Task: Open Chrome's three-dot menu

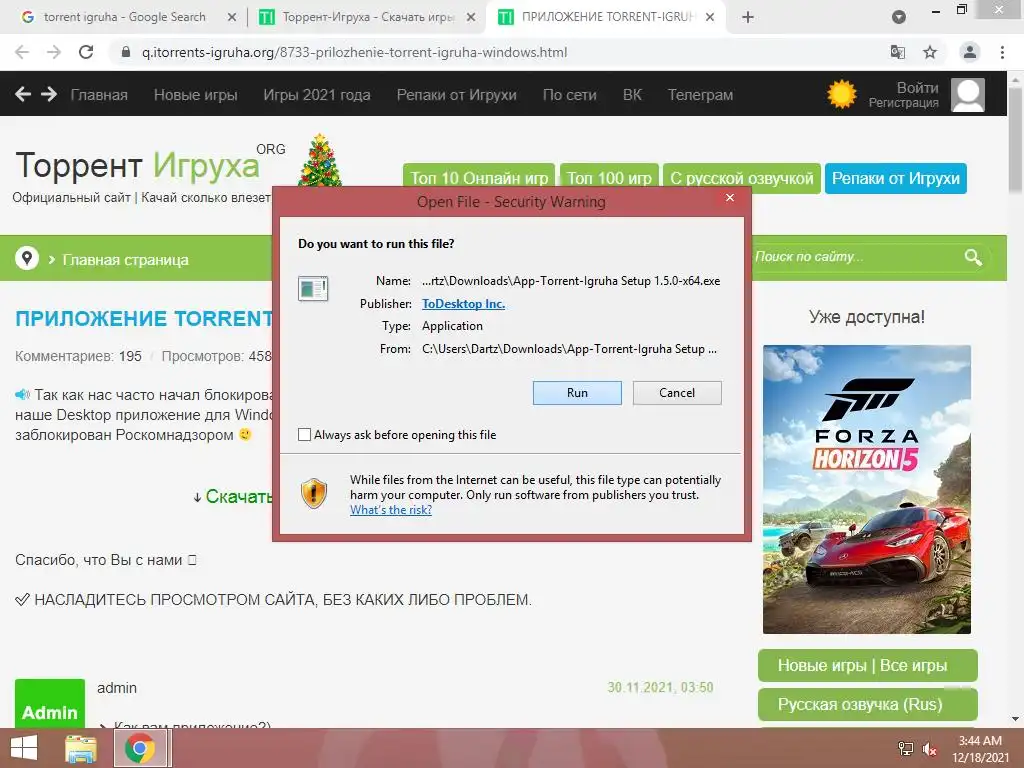Action: click(x=1002, y=52)
